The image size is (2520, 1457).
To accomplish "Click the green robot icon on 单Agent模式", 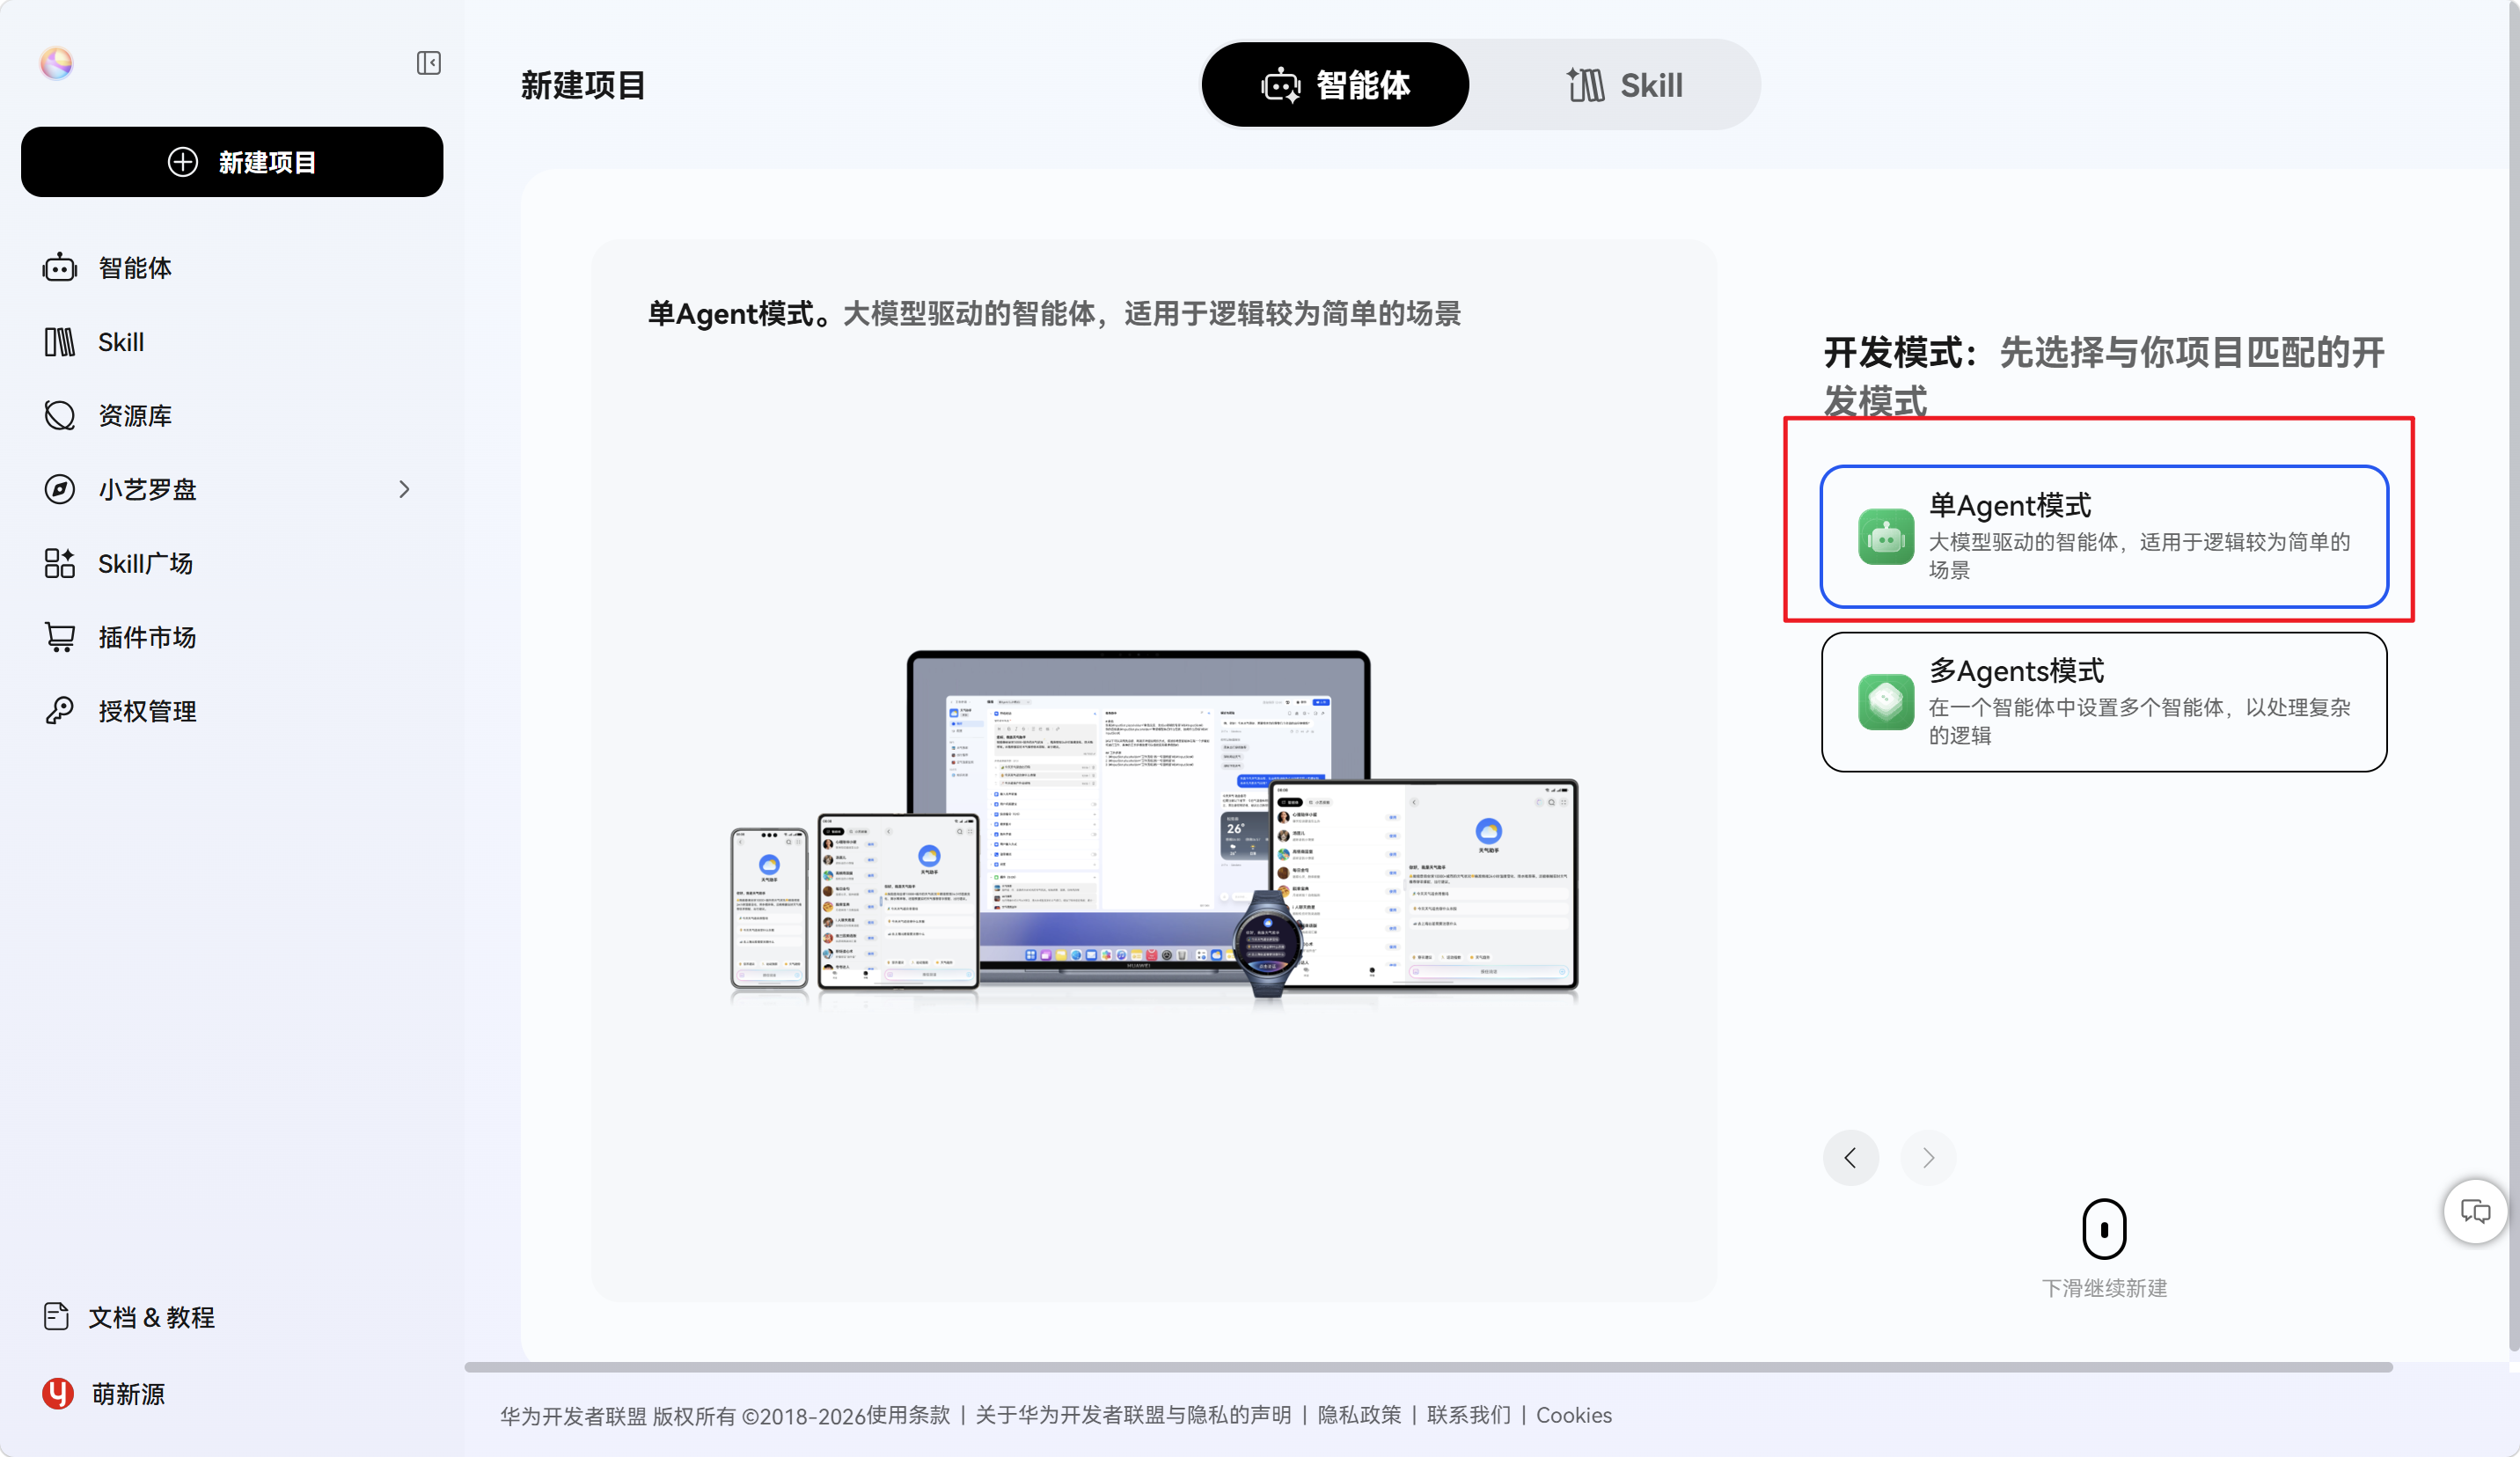I will (1886, 537).
